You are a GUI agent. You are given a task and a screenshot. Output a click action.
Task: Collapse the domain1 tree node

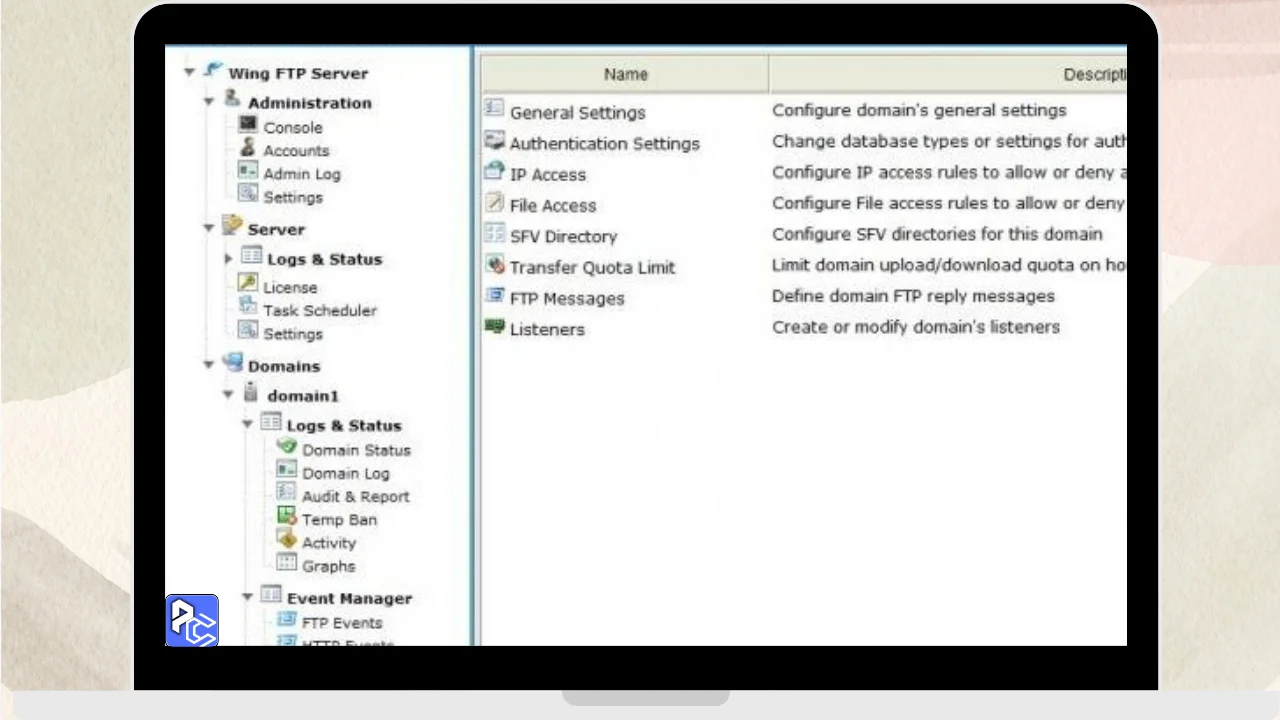pyautogui.click(x=229, y=395)
